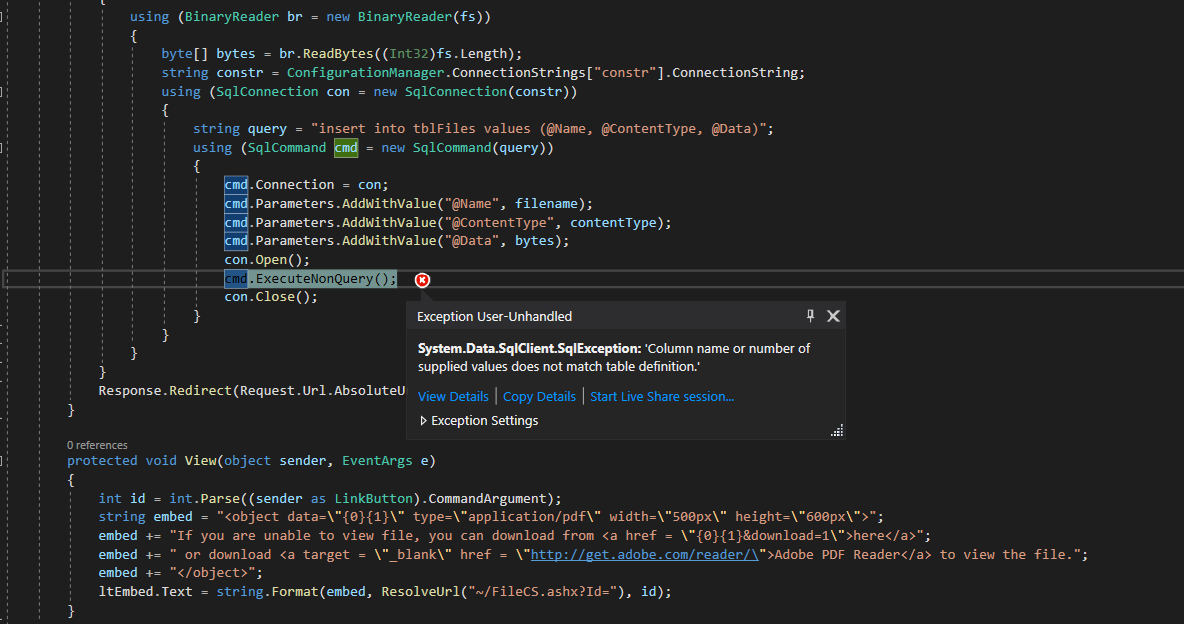The width and height of the screenshot is (1184, 624).
Task: Click the insert into tblFiles query string
Action: [538, 129]
